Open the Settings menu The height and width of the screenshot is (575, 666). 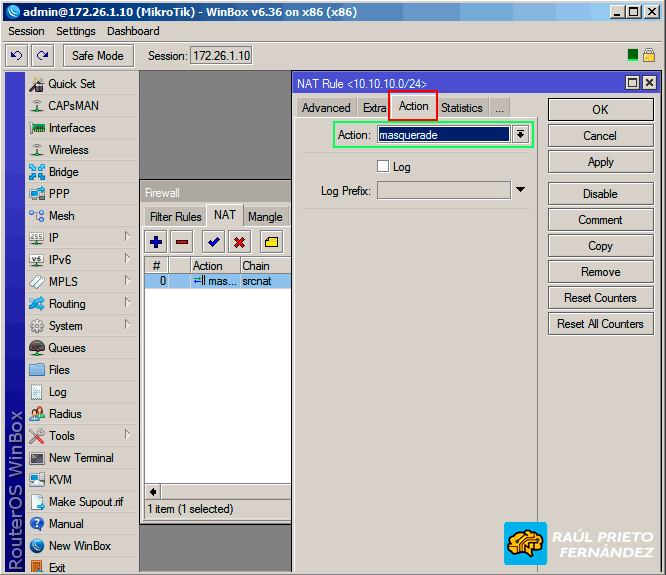pyautogui.click(x=76, y=32)
